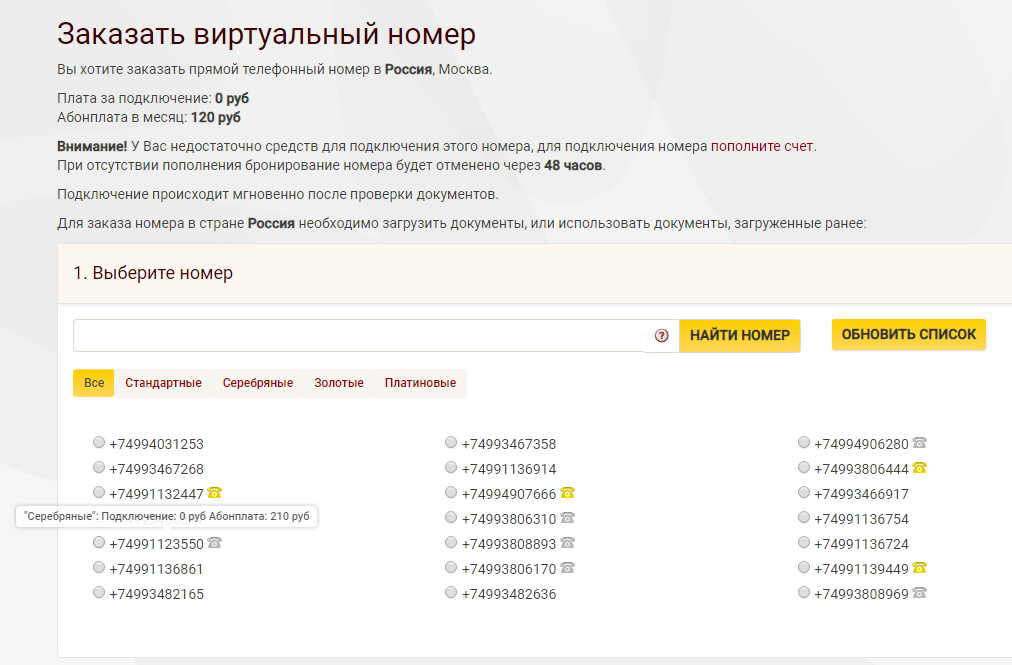Click the gold phone icon next to +74991132447
This screenshot has width=1012, height=665.
[x=215, y=493]
